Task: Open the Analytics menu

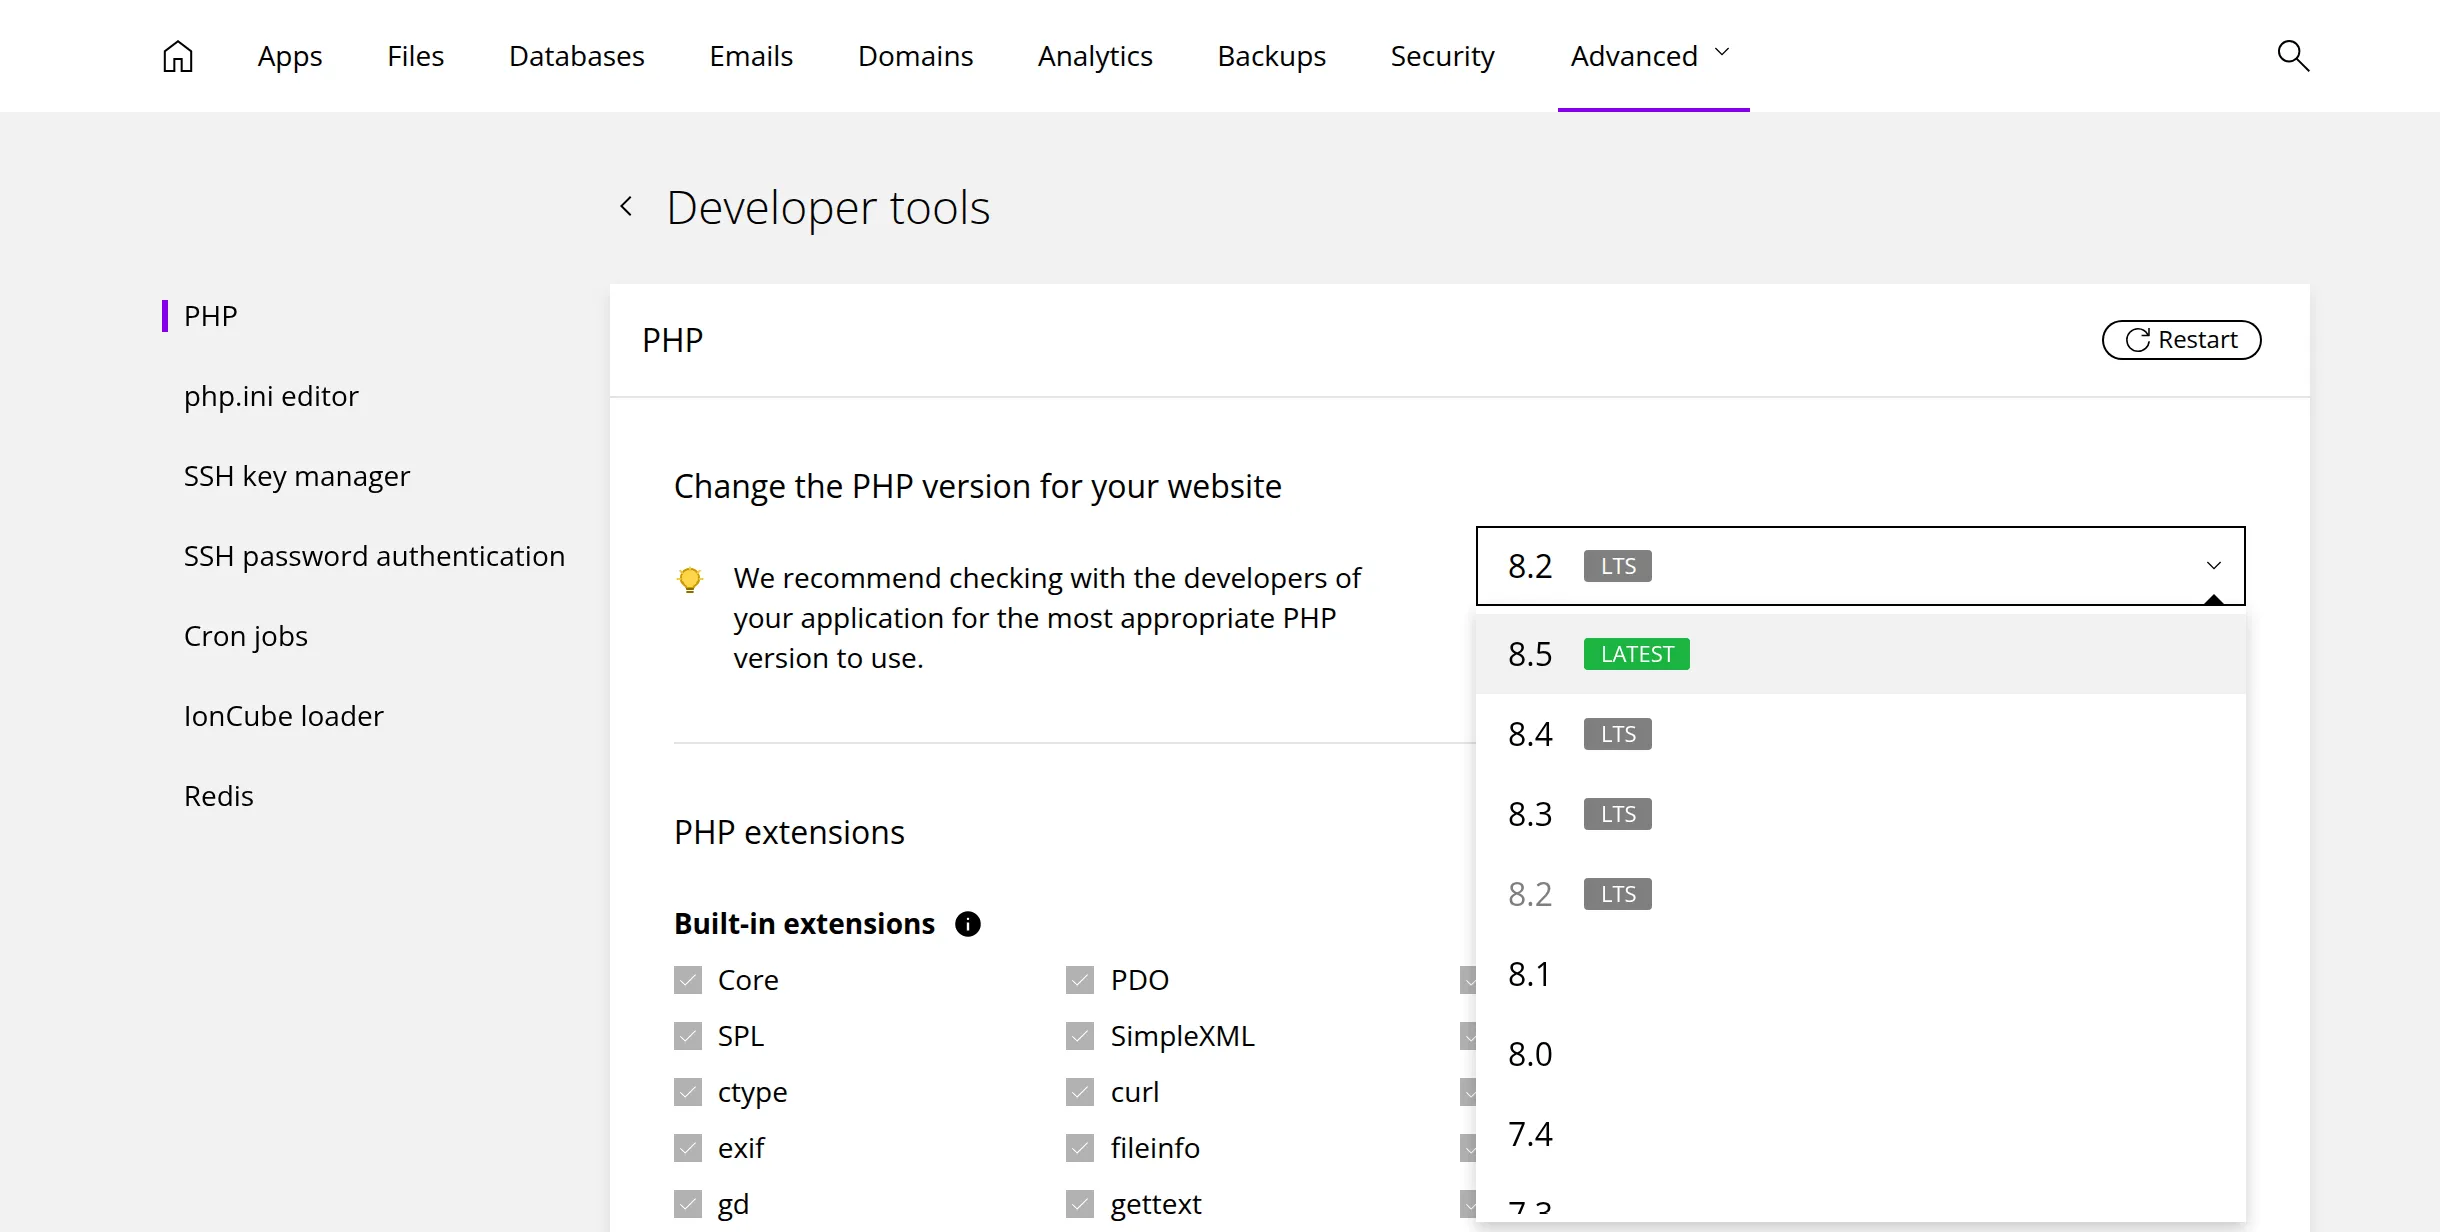Action: [1095, 56]
